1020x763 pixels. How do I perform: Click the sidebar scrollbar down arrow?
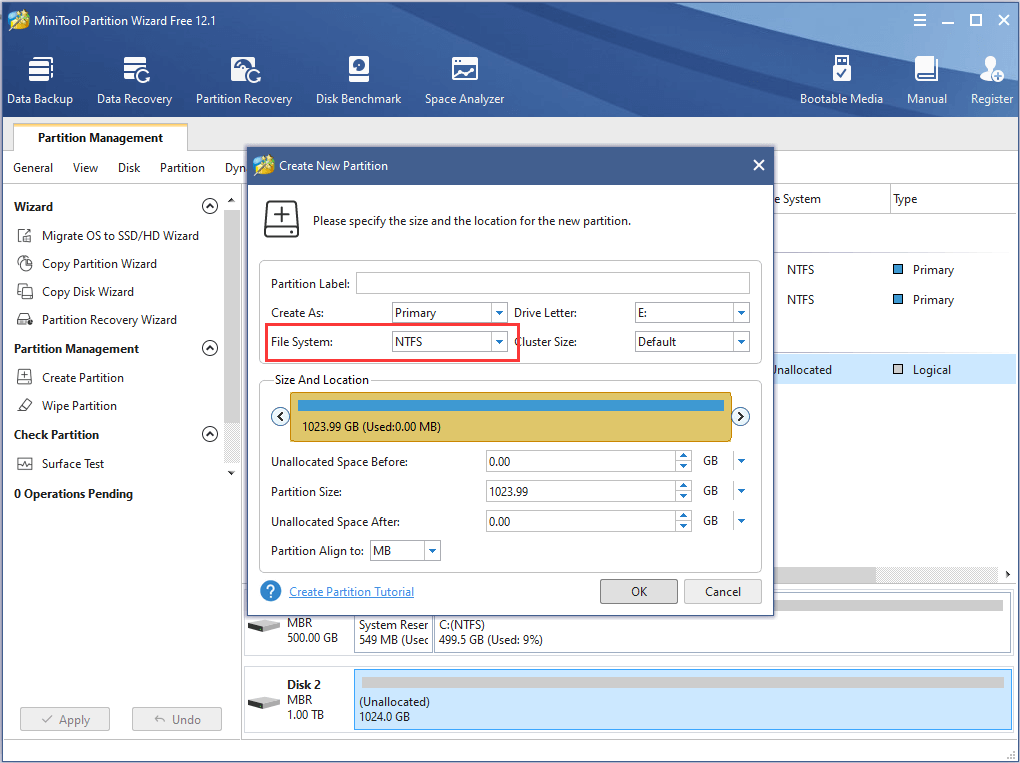[231, 473]
